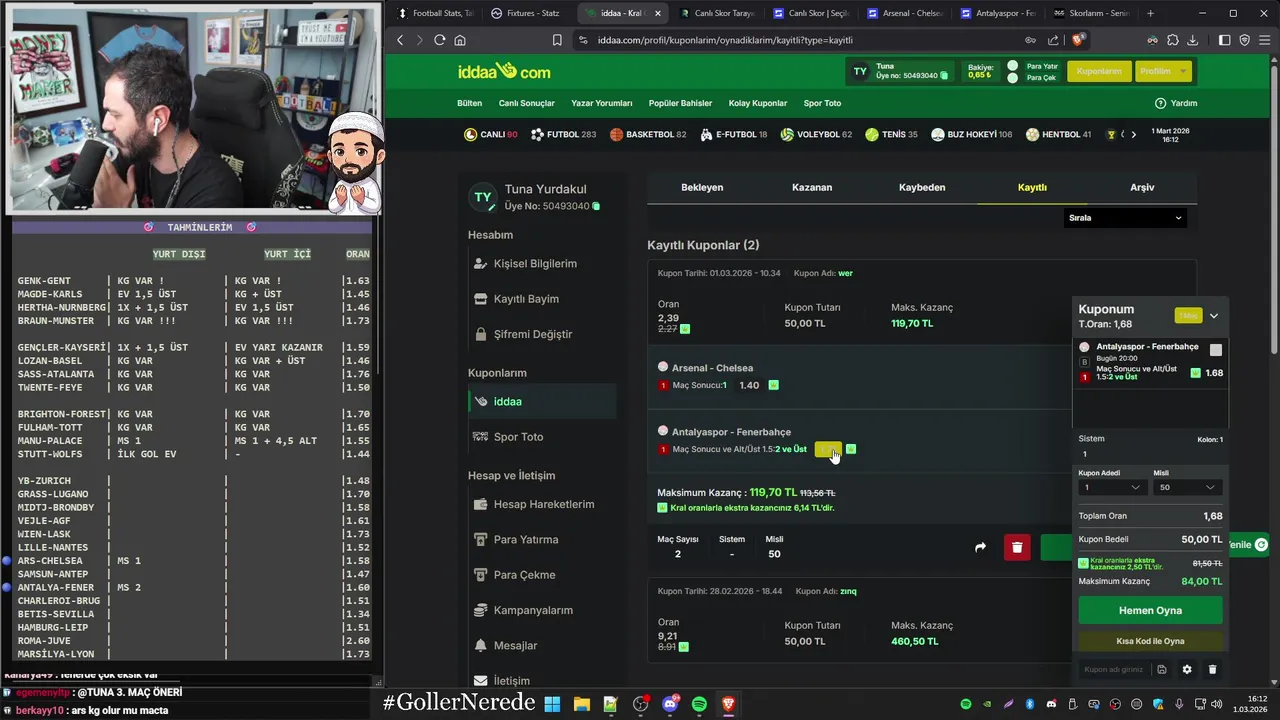1280x720 pixels.
Task: Click the browser address bar URL
Action: click(725, 40)
